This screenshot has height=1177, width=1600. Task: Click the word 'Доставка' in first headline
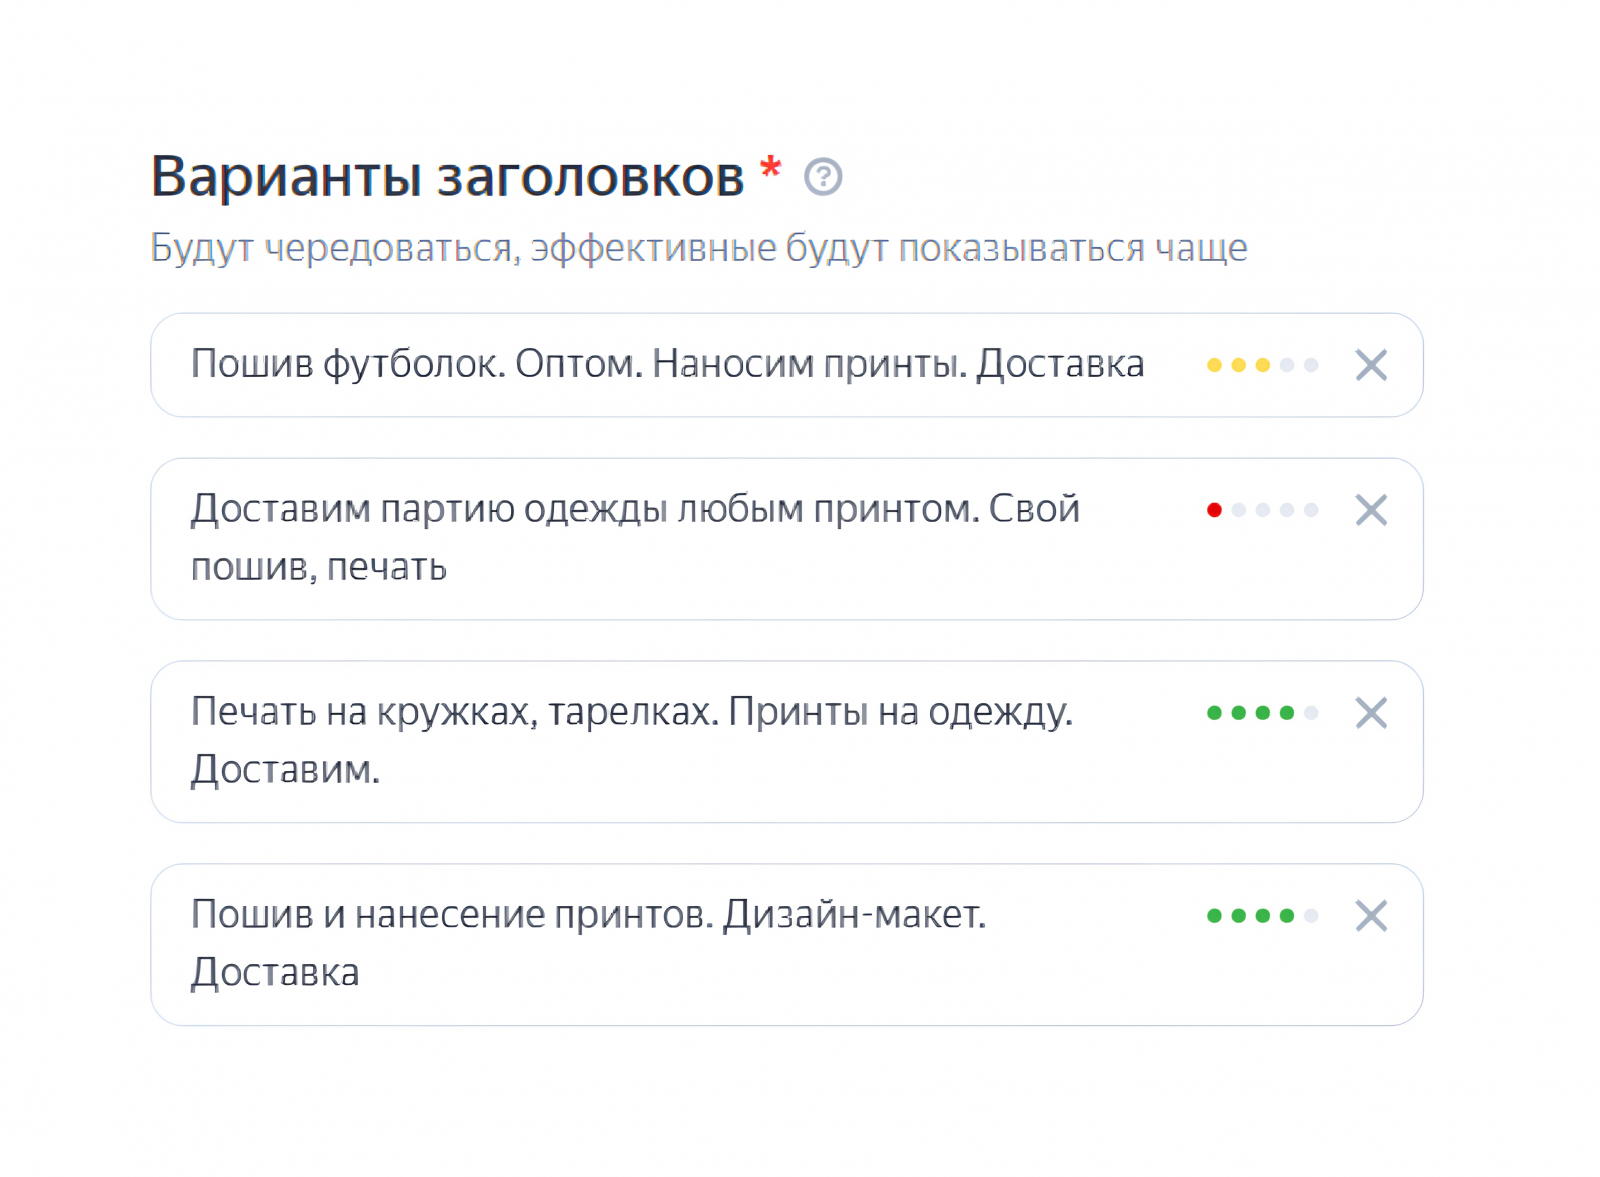pos(1060,365)
